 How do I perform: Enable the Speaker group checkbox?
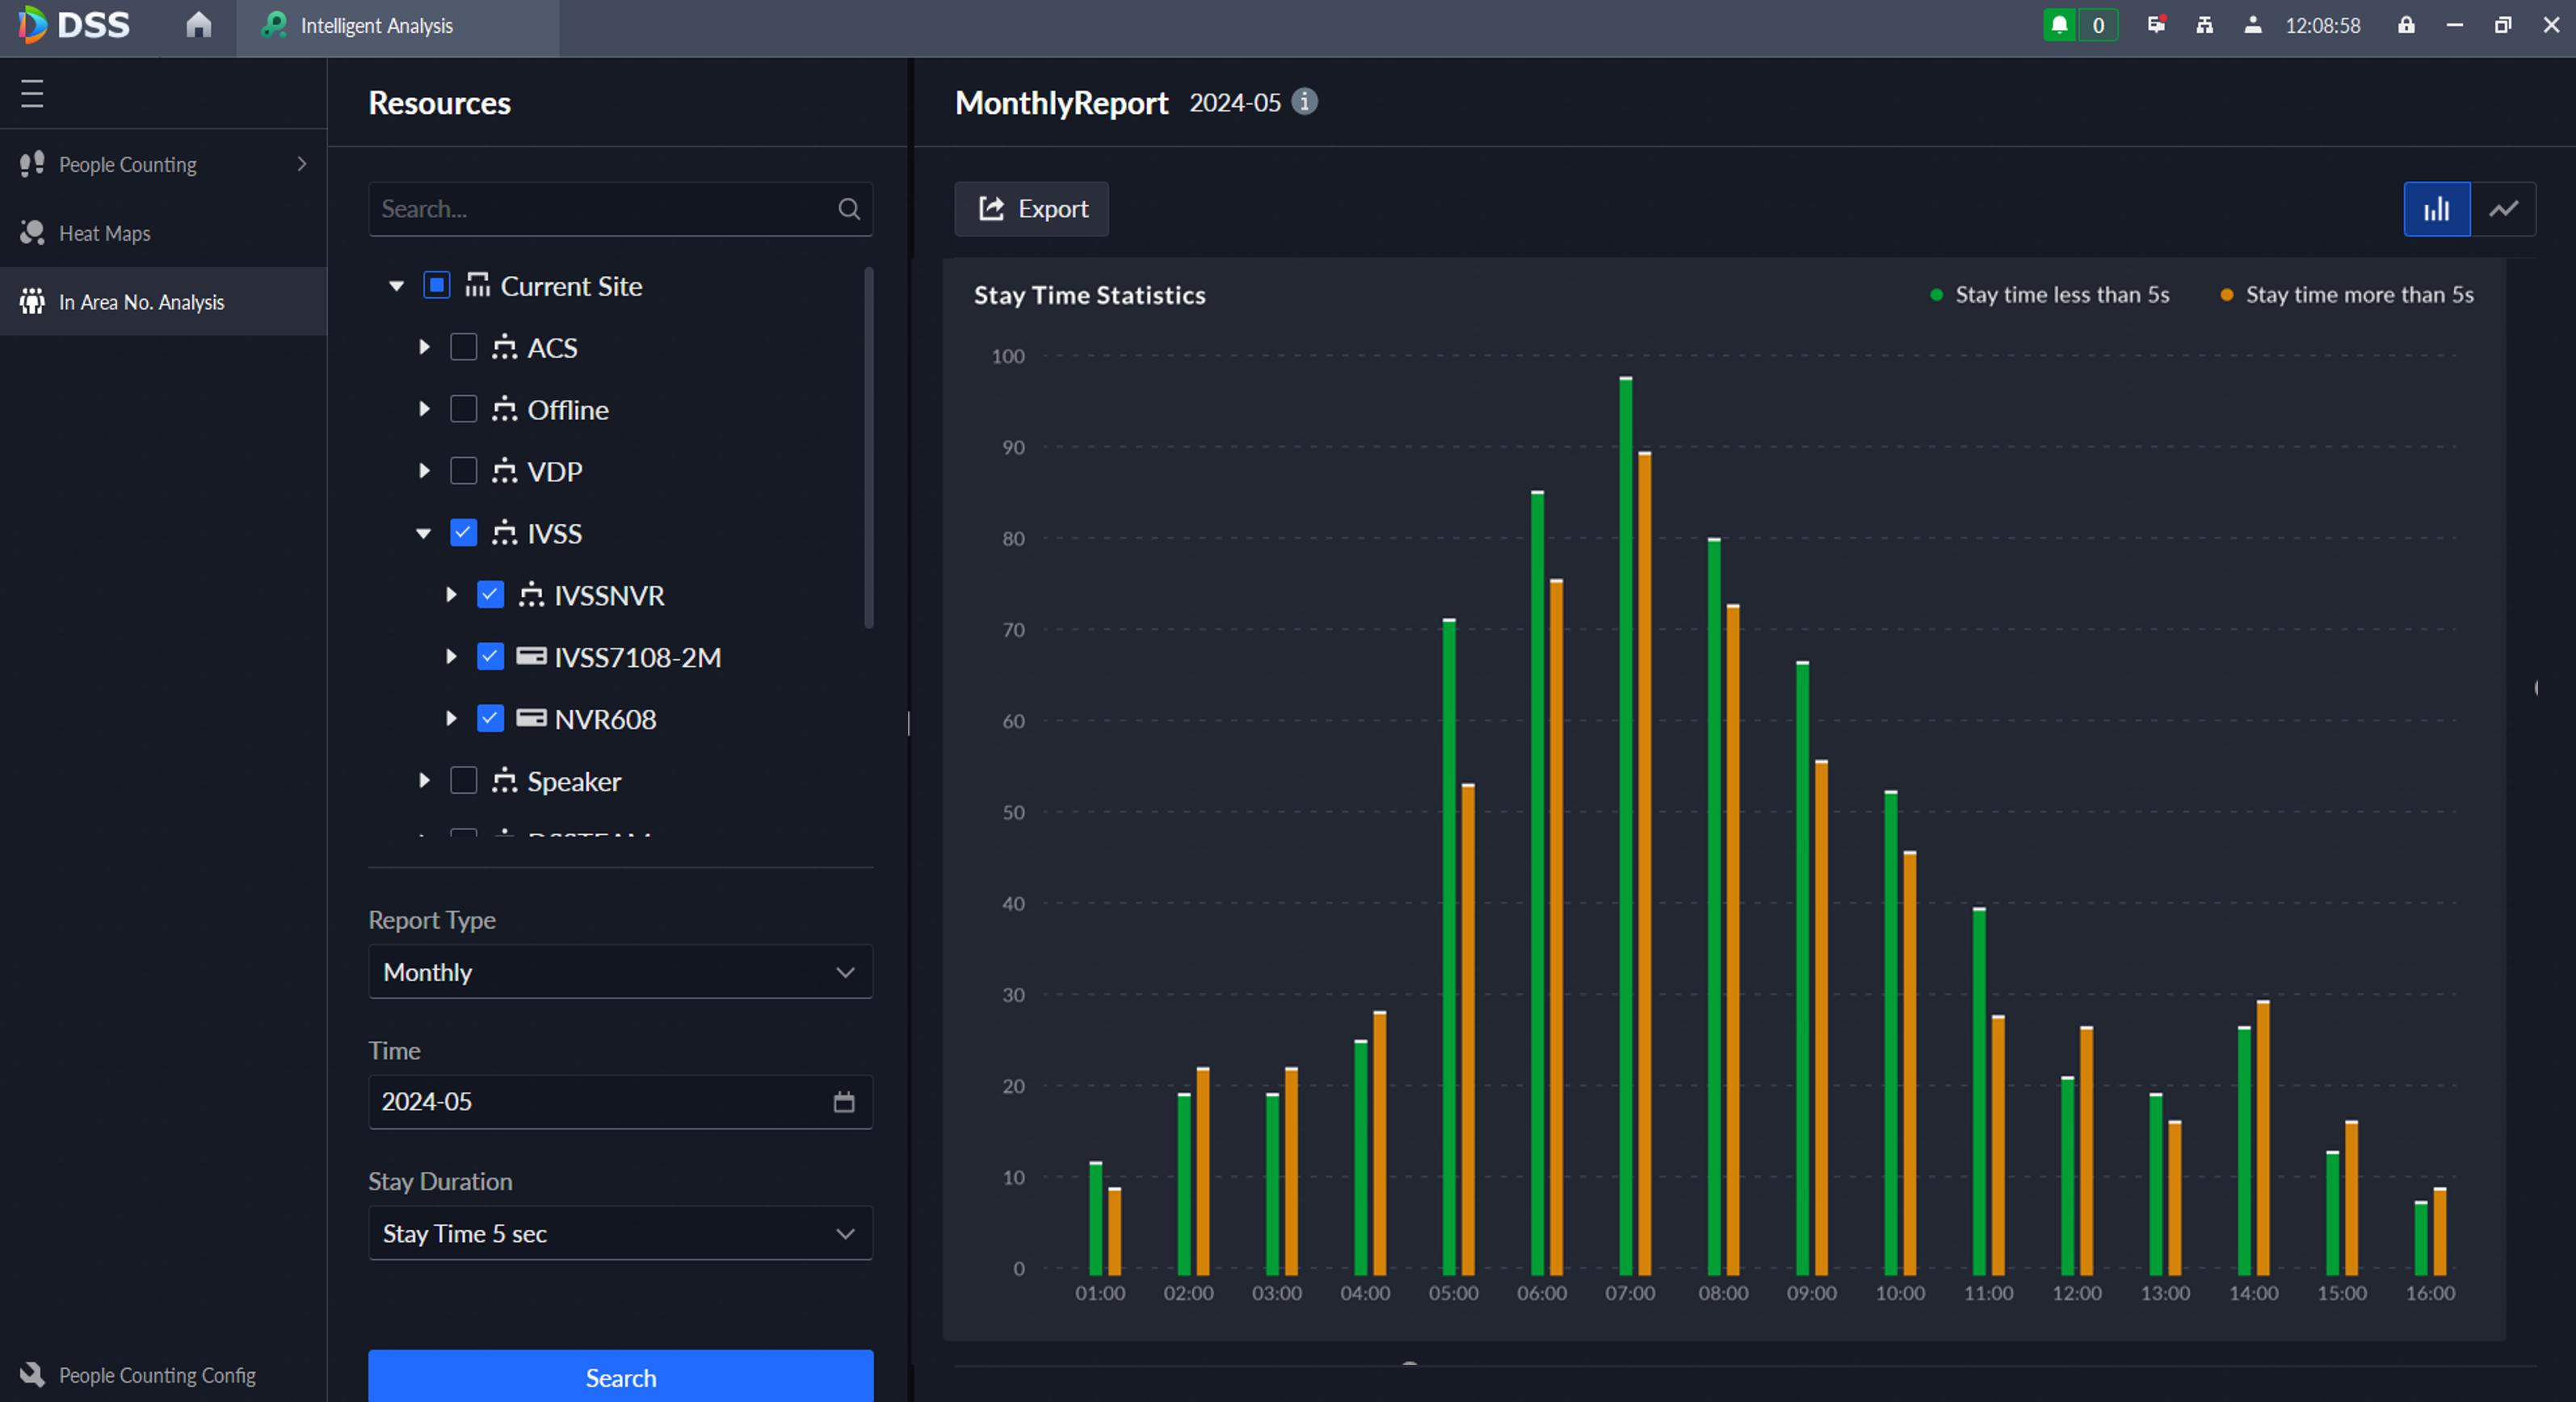click(x=463, y=781)
